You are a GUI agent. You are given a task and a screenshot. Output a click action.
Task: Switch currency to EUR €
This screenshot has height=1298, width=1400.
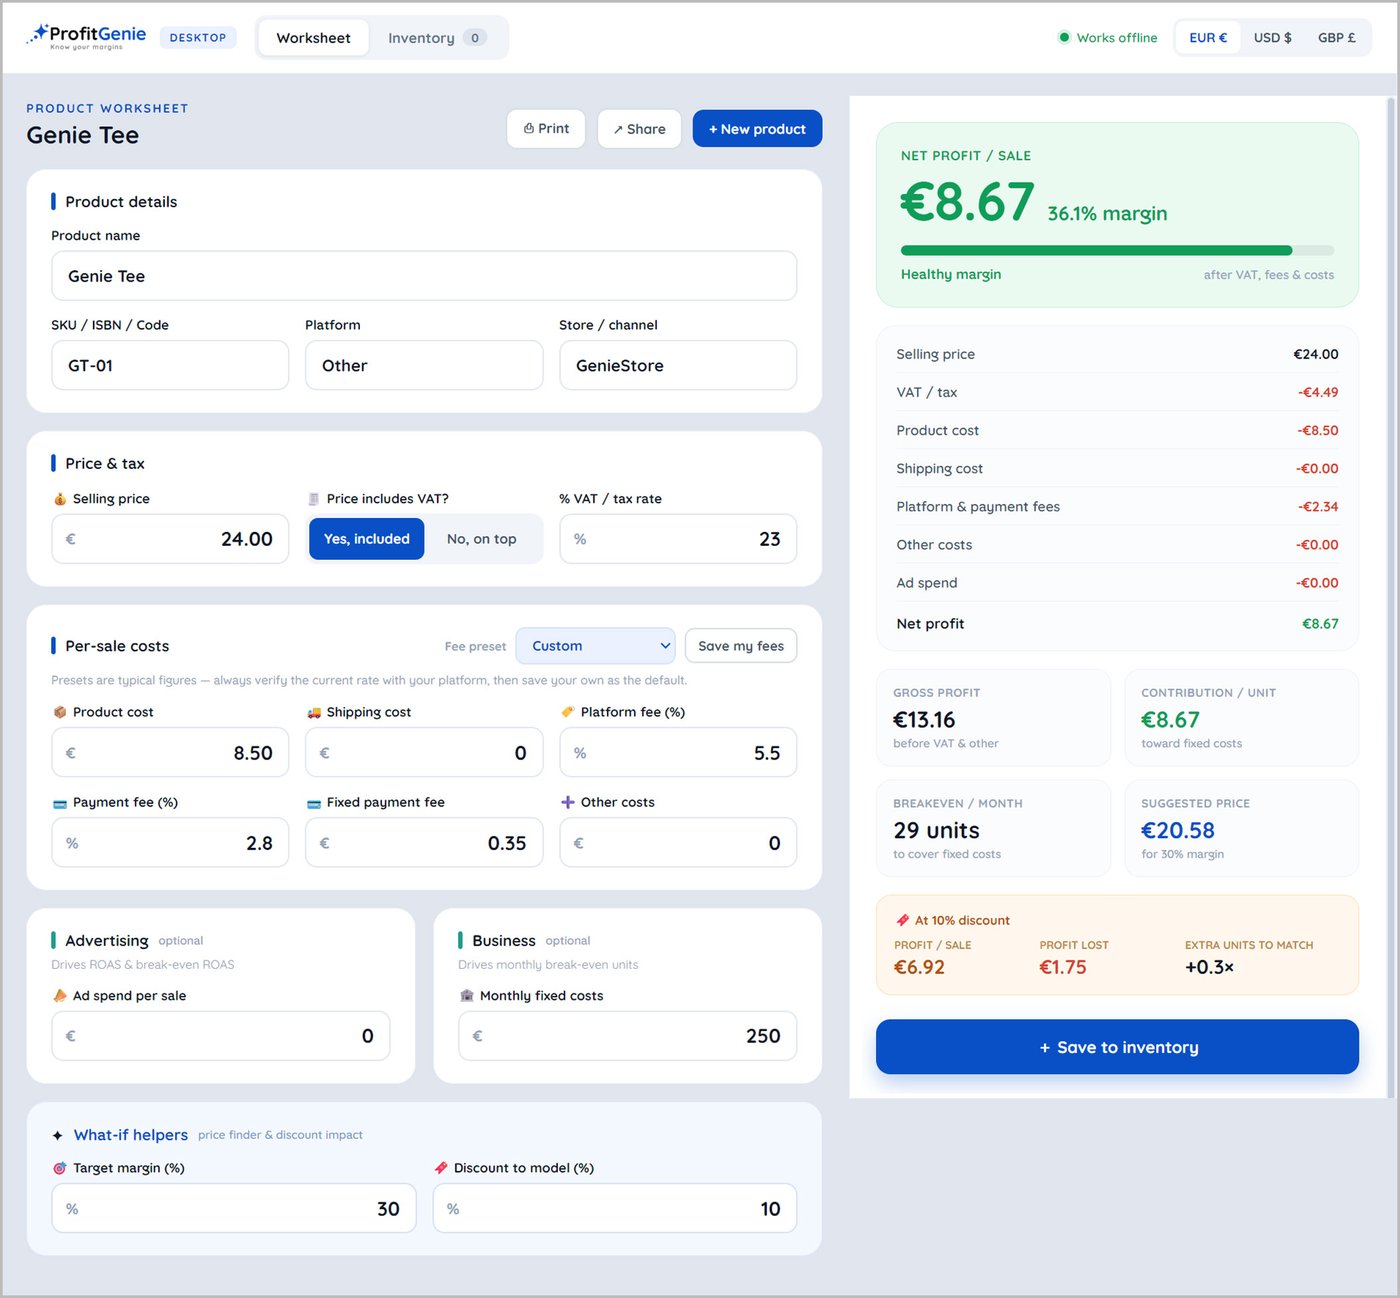tap(1208, 38)
